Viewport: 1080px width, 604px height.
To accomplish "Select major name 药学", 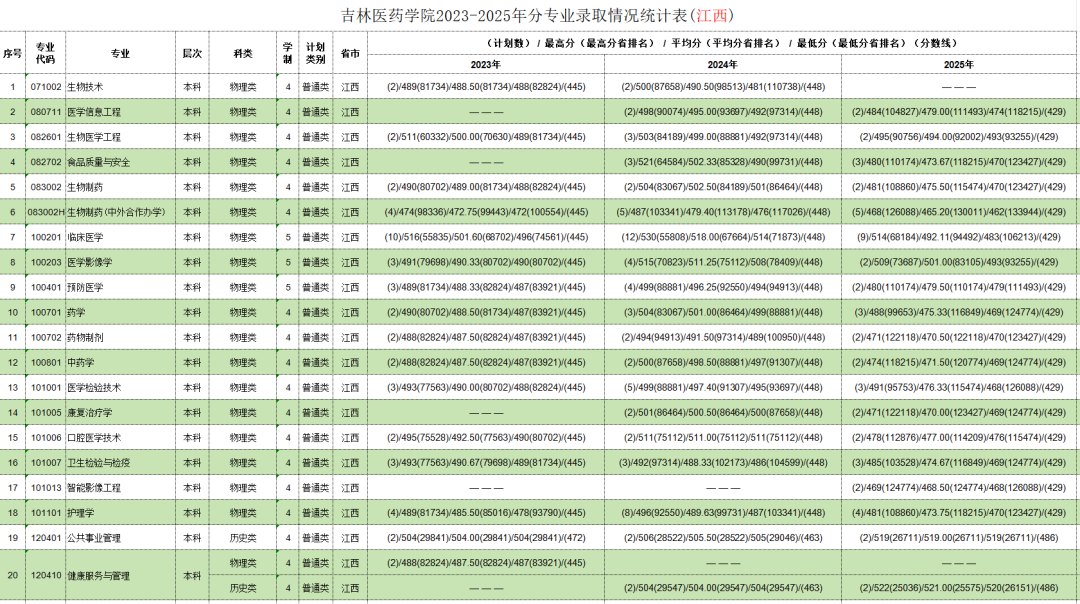I will click(x=76, y=312).
